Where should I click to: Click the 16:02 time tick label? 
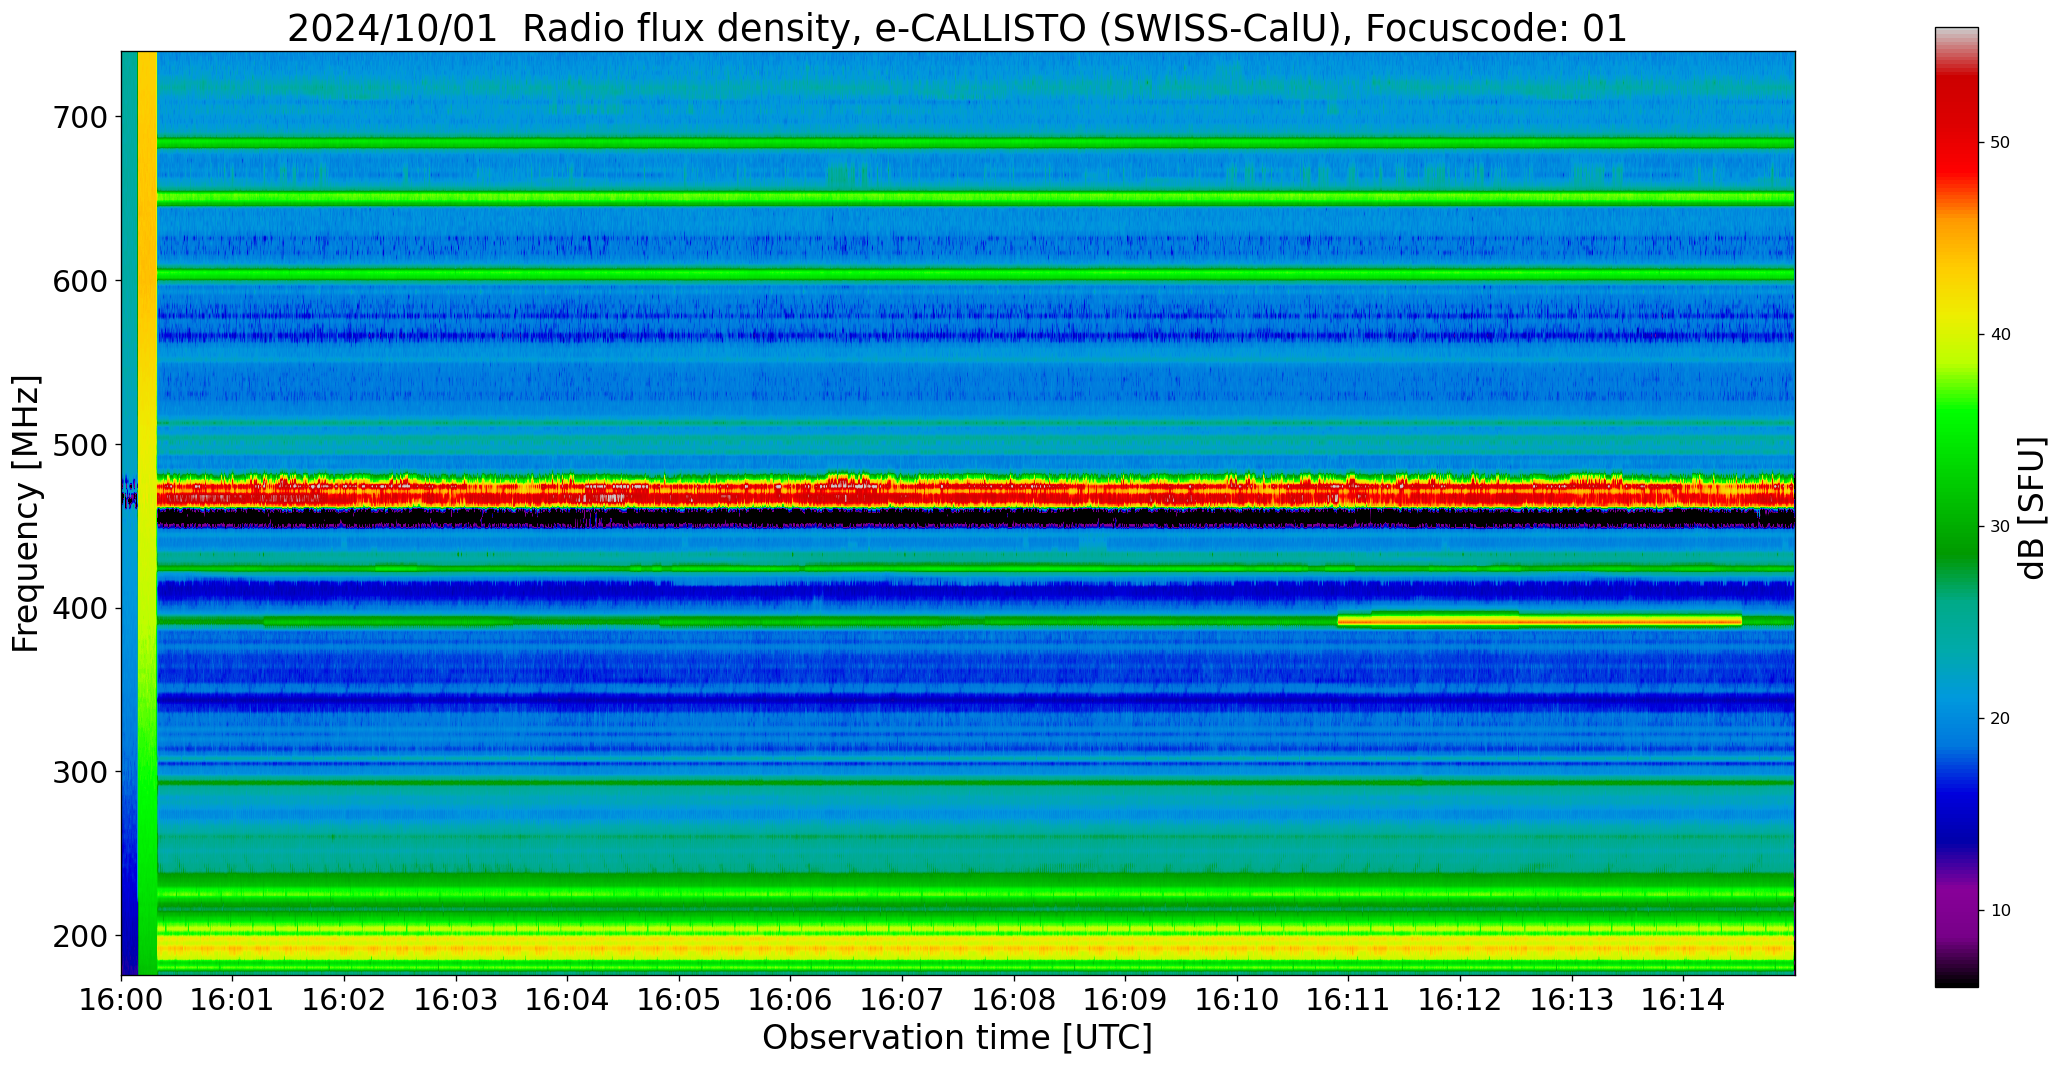[345, 1000]
